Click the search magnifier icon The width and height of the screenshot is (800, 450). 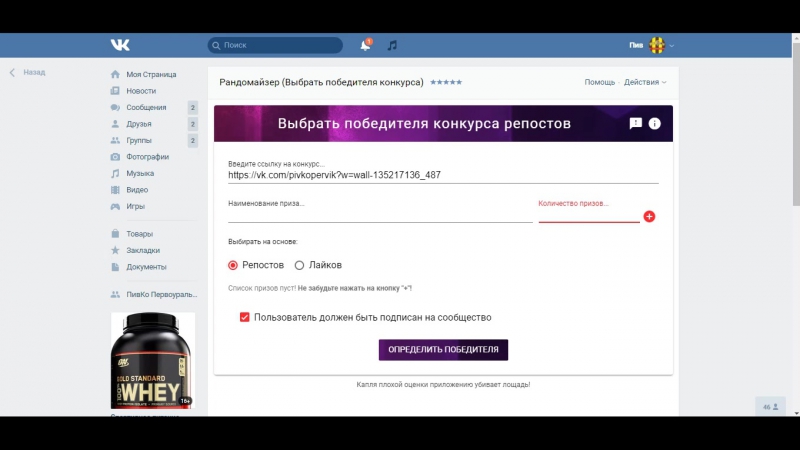coord(216,45)
